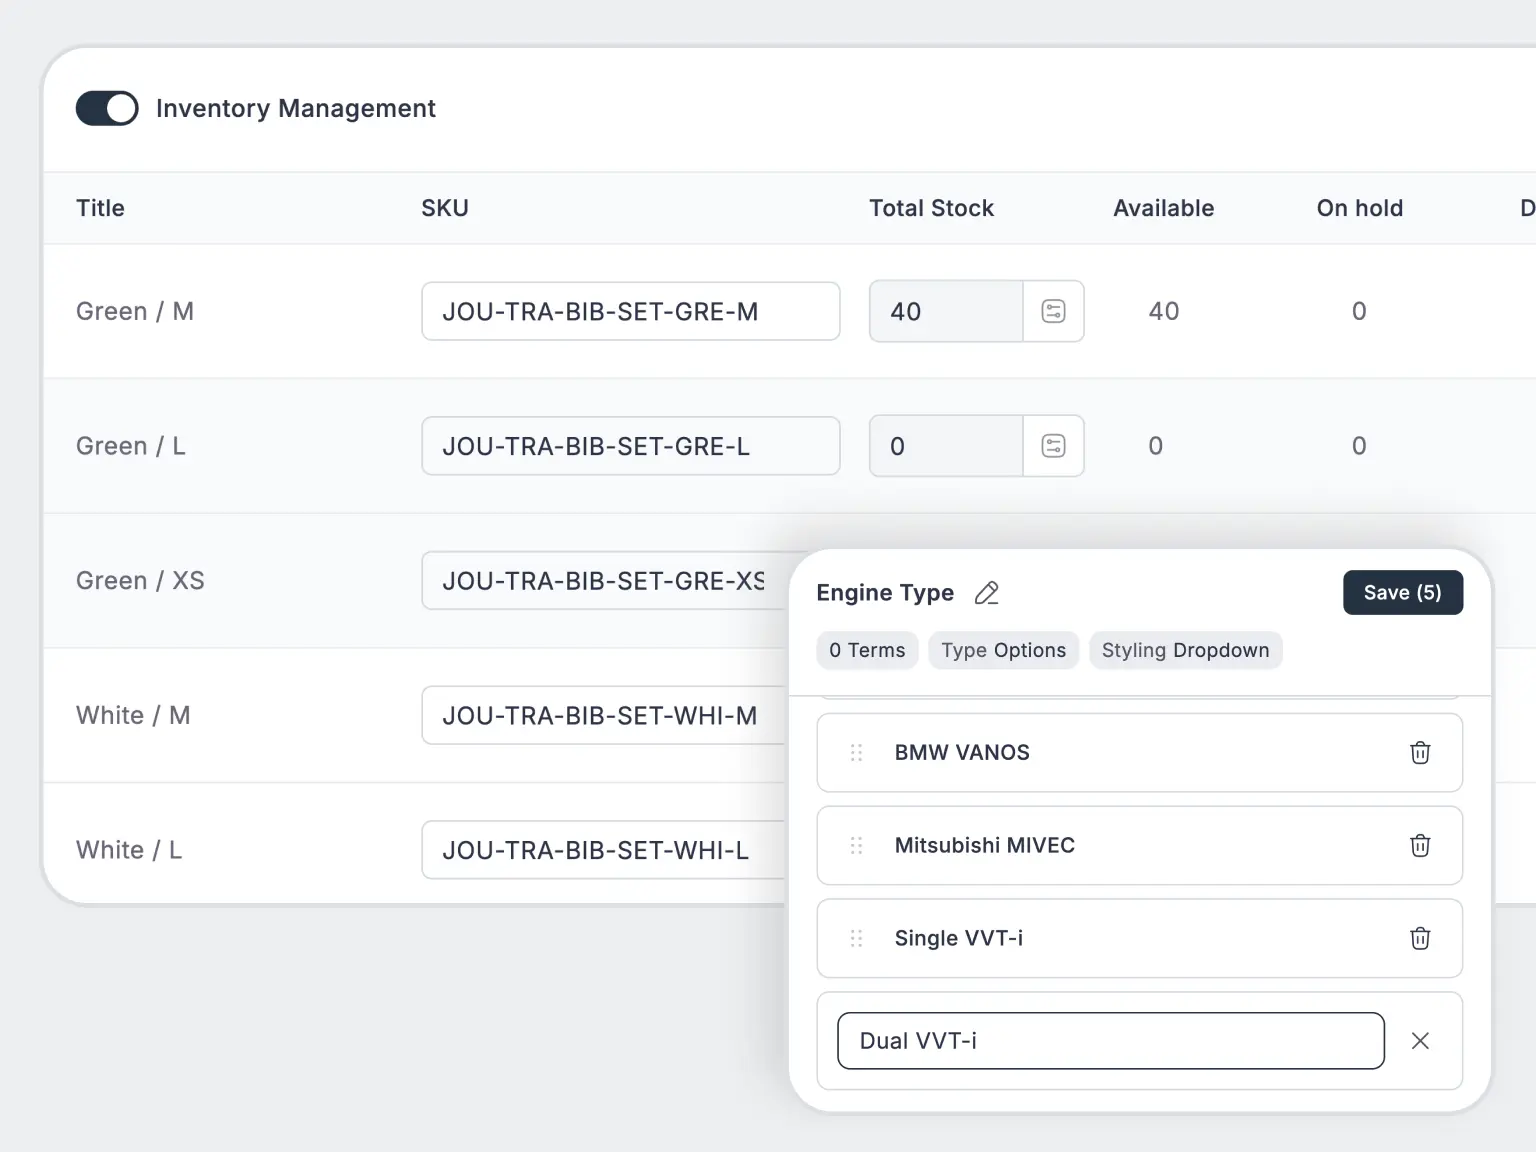Click Available value 40 for Green / M
Viewport: 1536px width, 1152px height.
coord(1164,311)
